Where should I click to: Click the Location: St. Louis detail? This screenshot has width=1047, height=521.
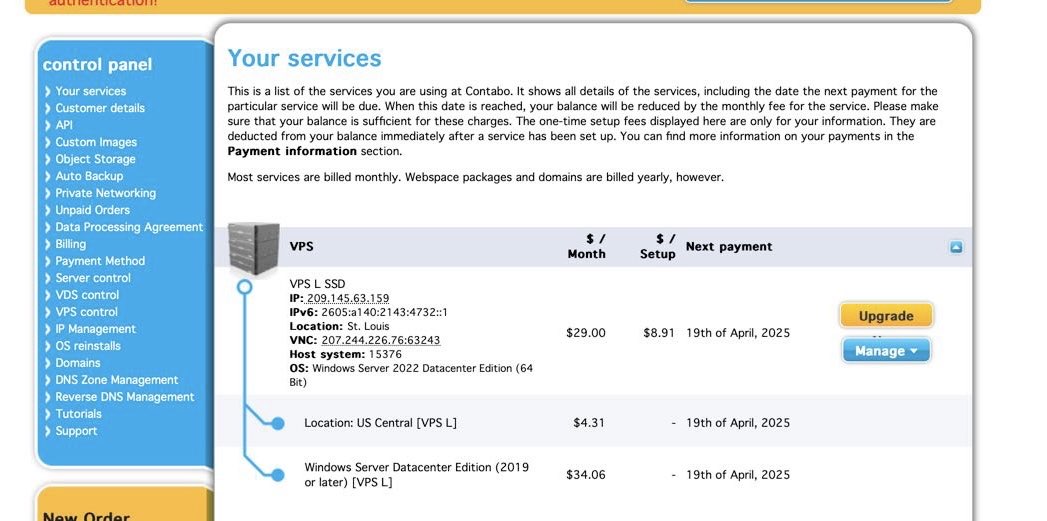(339, 326)
